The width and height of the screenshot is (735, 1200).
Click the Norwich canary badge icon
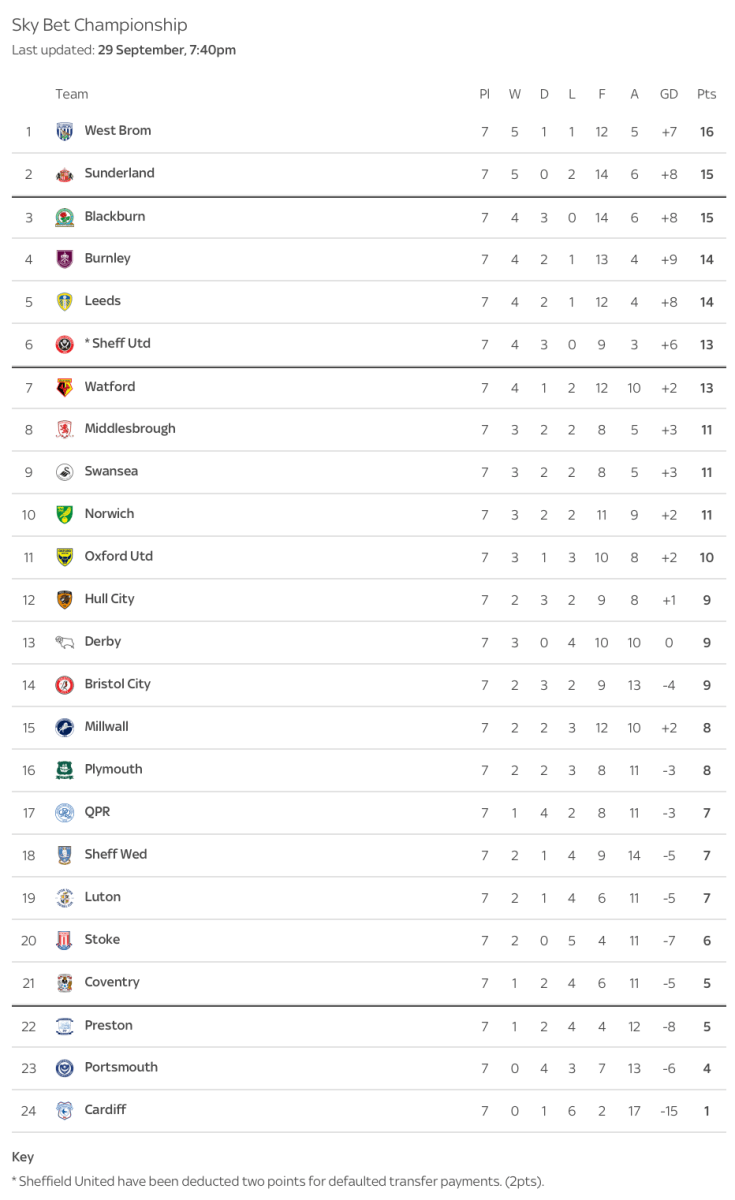(64, 514)
